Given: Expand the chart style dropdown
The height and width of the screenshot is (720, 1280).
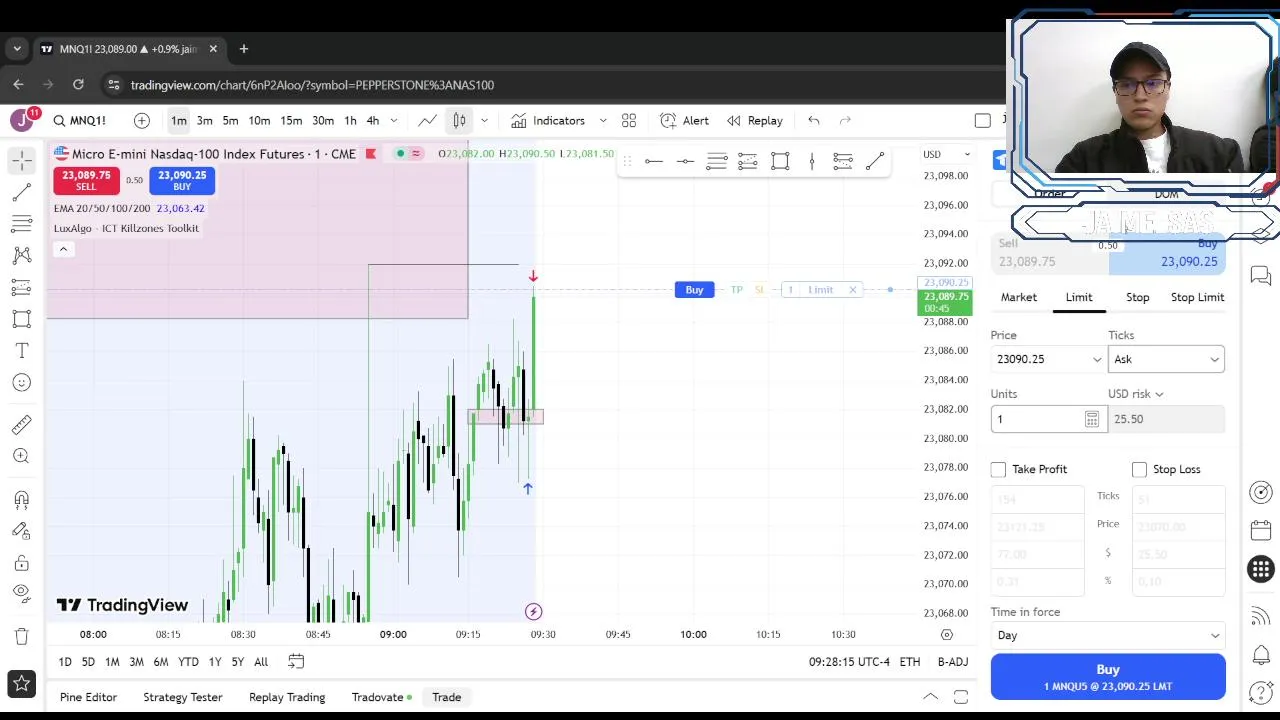Looking at the screenshot, I should tap(484, 120).
